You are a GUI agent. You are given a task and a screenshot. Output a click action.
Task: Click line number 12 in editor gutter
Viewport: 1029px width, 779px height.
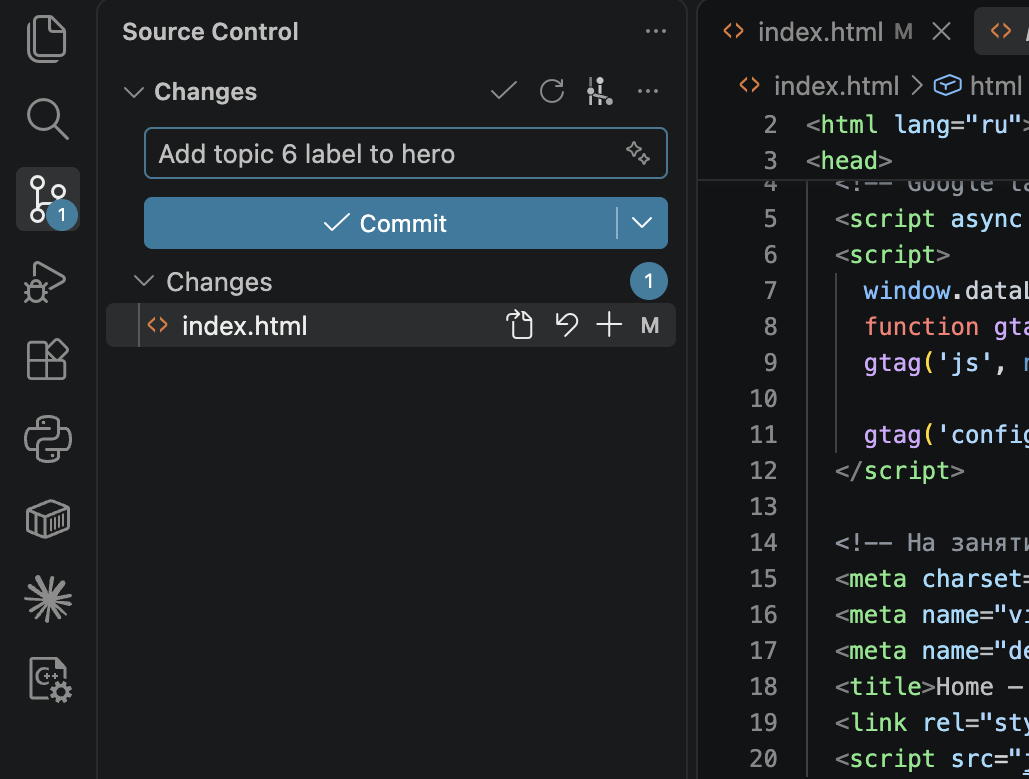(x=763, y=471)
